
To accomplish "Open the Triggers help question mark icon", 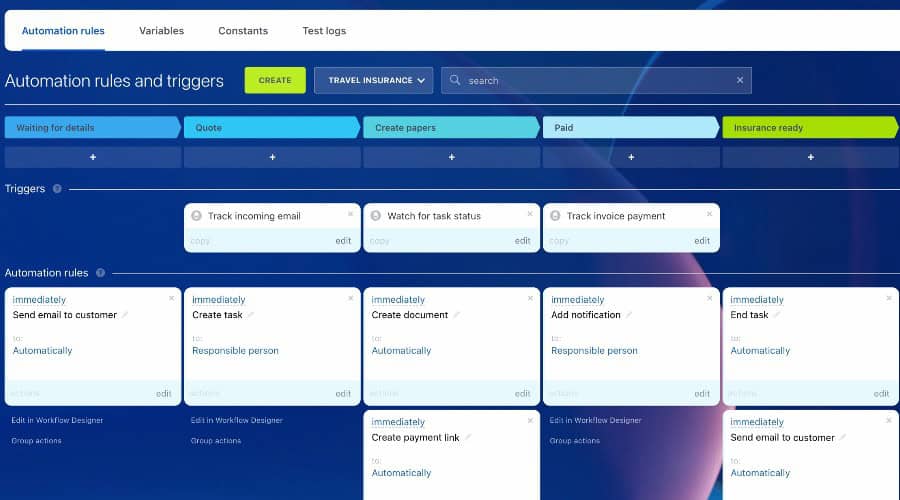I will [x=57, y=188].
